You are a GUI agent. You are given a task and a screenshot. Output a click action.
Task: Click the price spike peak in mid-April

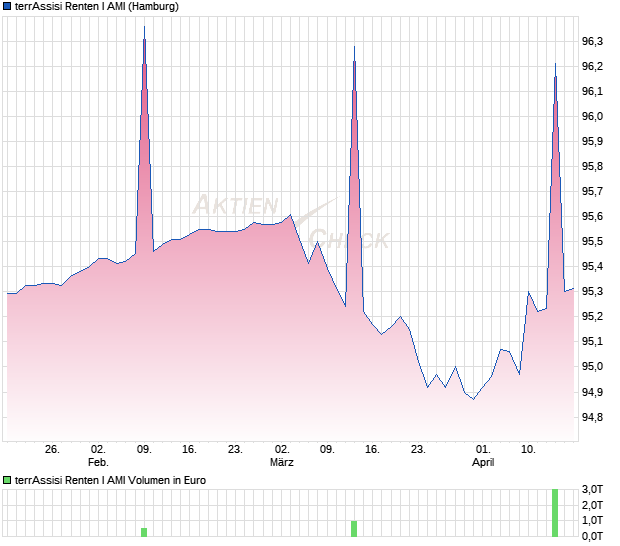(x=556, y=64)
